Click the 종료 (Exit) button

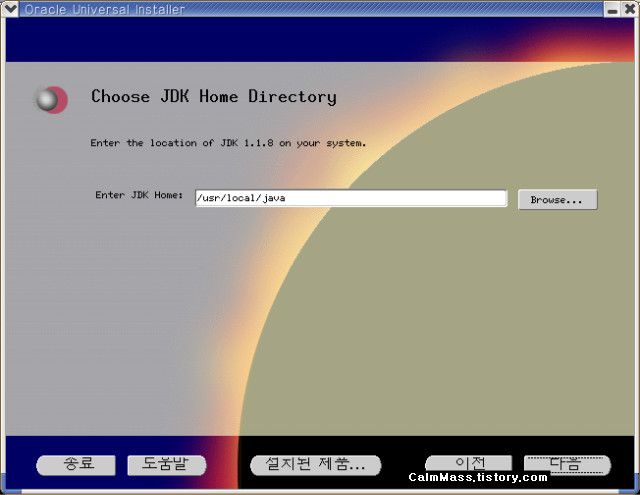tap(76, 465)
